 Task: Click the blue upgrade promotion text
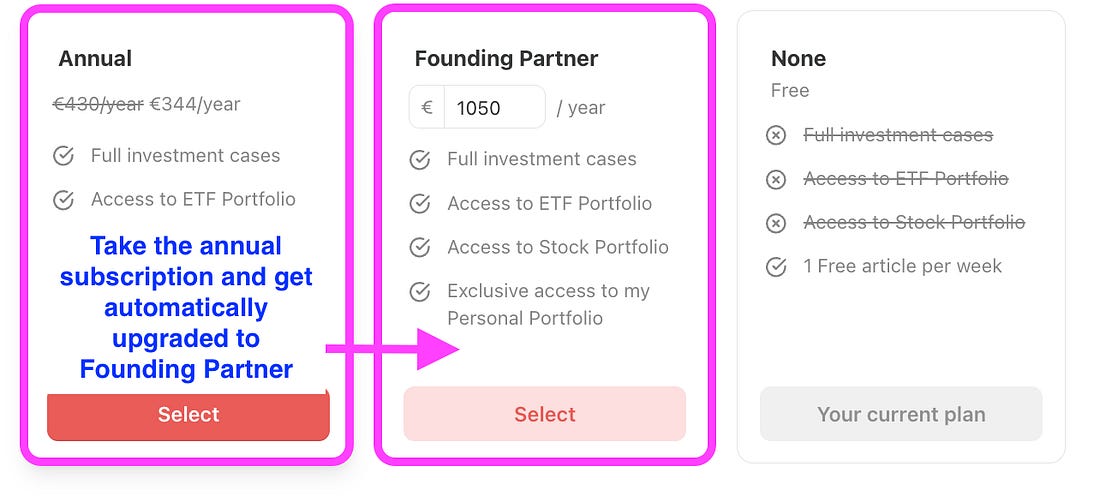pyautogui.click(x=186, y=307)
